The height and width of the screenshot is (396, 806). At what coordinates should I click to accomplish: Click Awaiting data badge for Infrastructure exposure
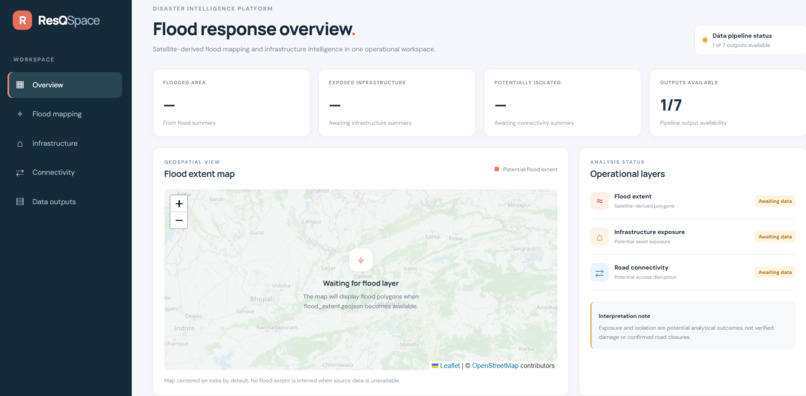click(x=775, y=237)
